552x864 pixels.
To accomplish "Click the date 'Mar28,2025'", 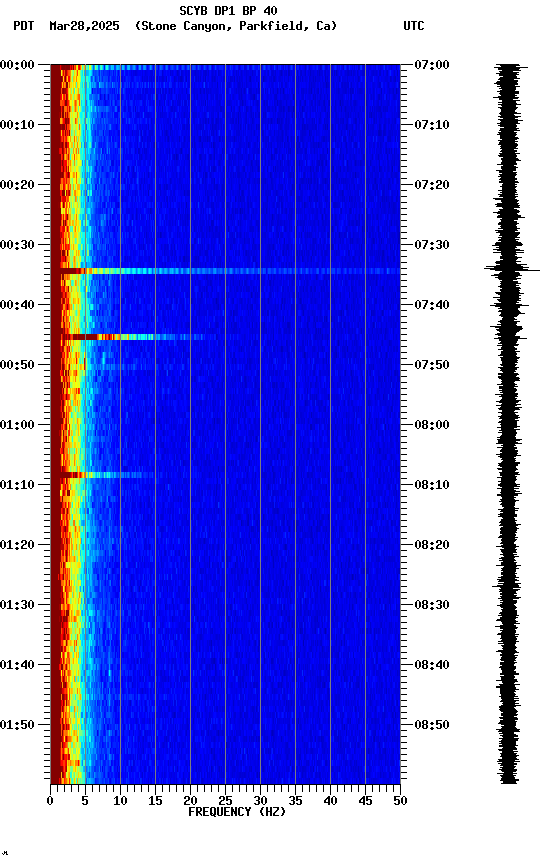I will pos(84,26).
